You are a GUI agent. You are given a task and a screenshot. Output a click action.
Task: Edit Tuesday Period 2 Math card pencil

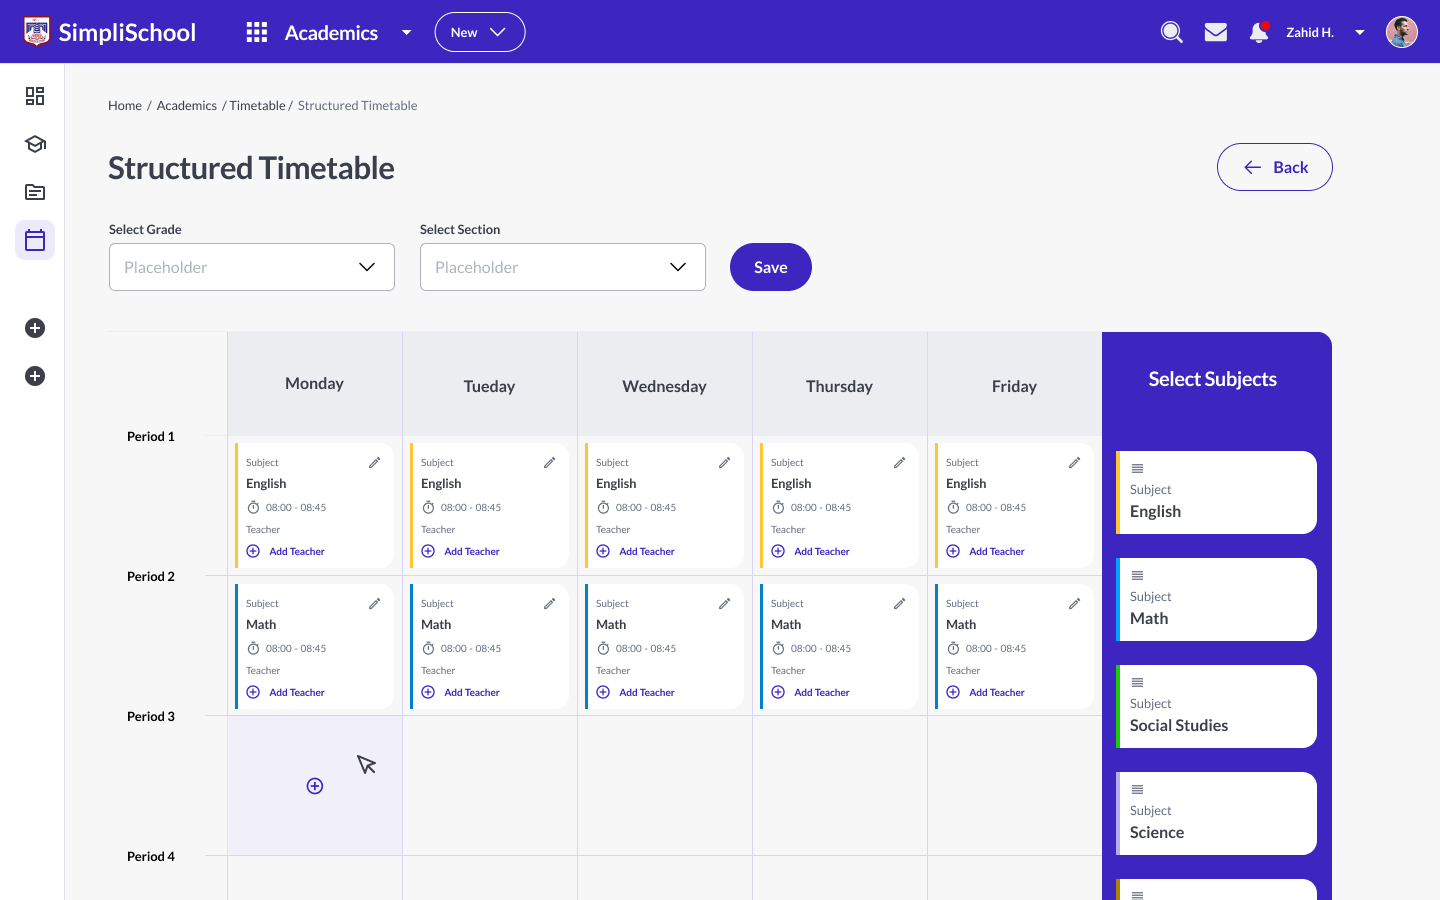[549, 604]
